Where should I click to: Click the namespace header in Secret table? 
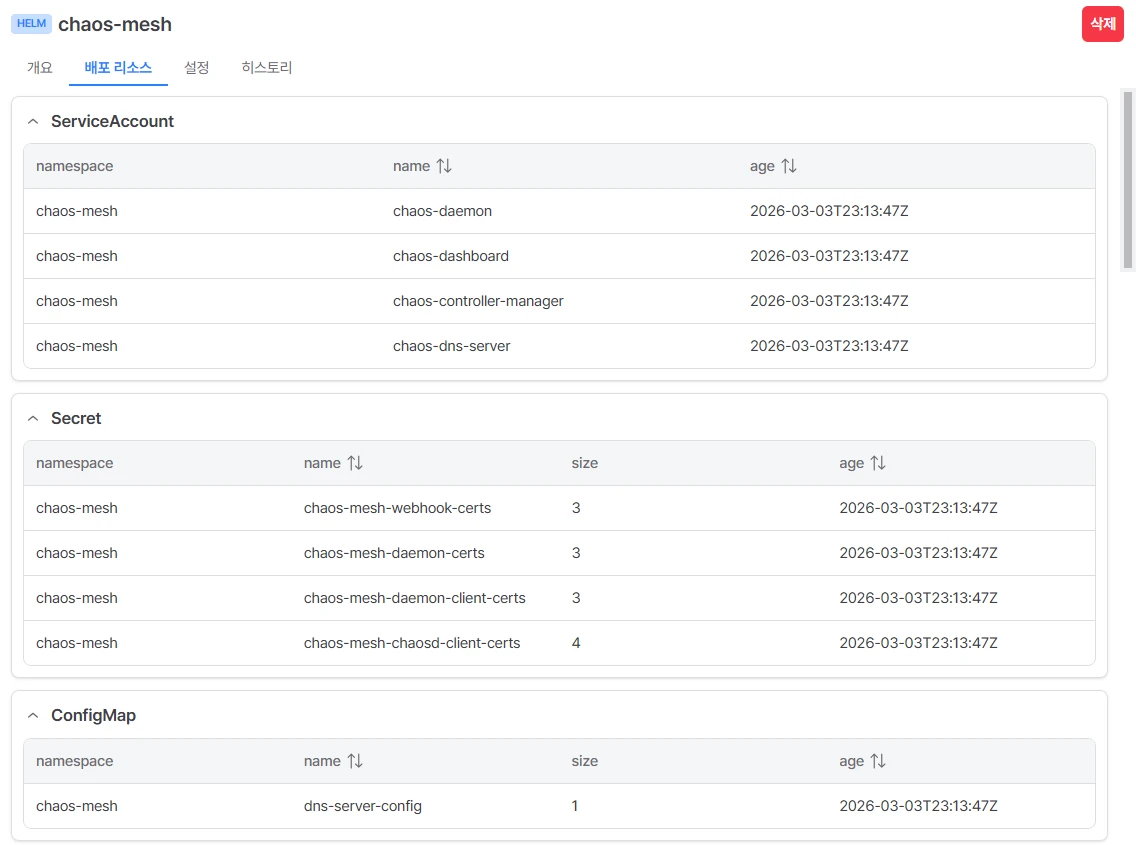(75, 463)
